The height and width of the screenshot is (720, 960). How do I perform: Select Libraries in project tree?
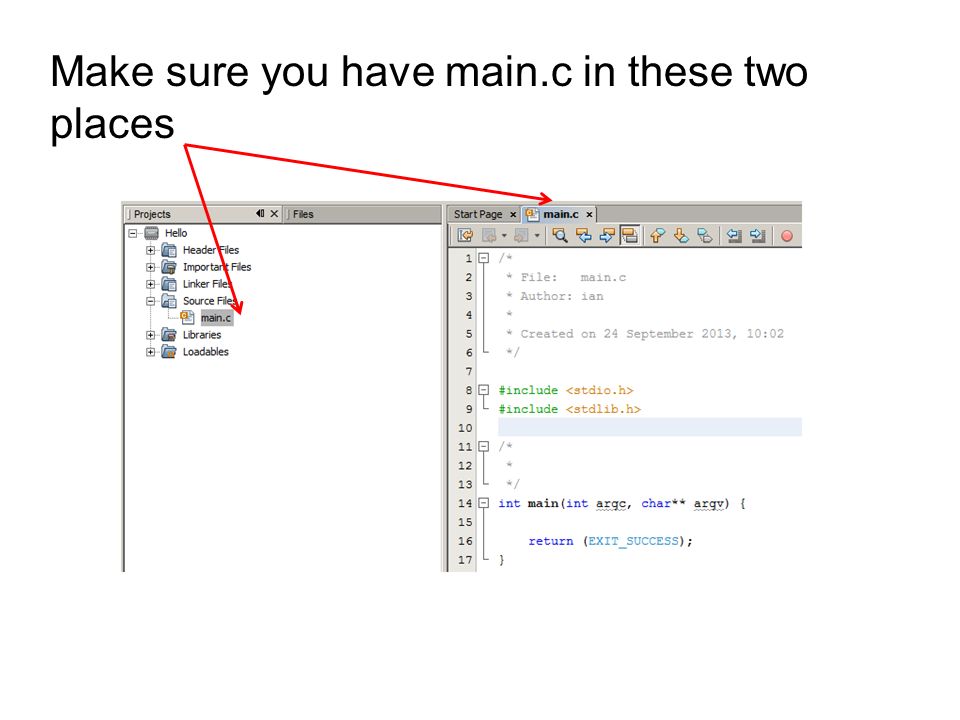201,335
